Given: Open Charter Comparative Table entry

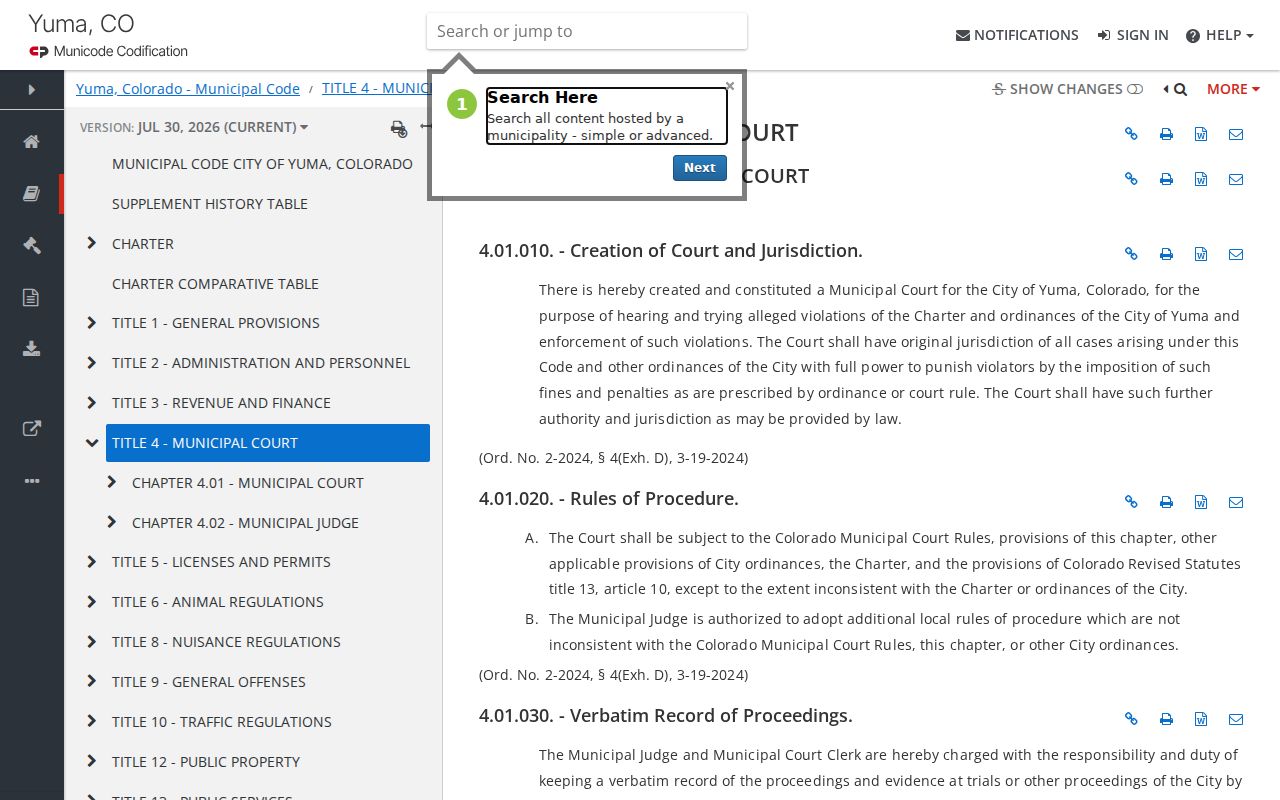Looking at the screenshot, I should click(215, 284).
